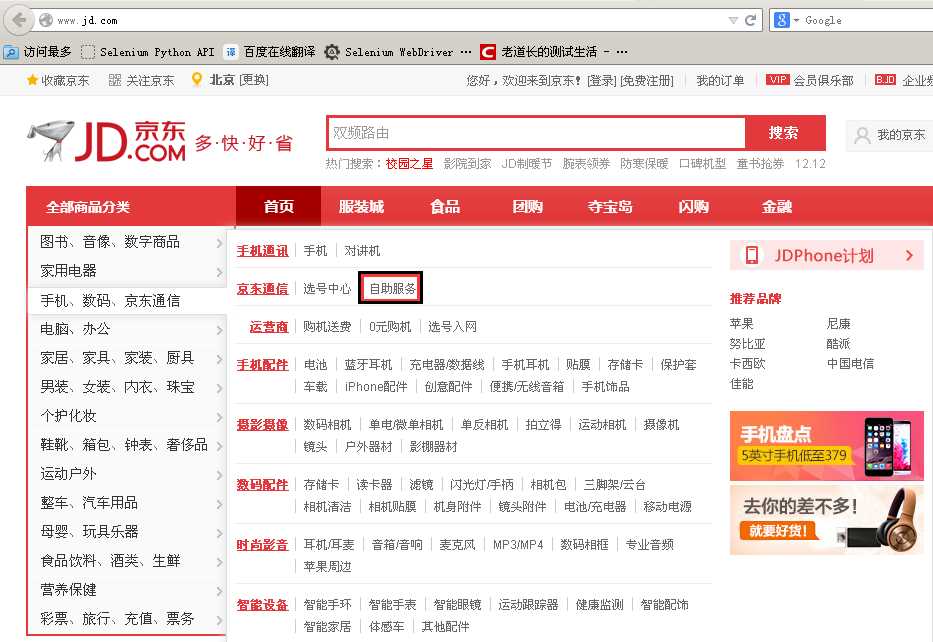The image size is (933, 642).
Task: Click the JDPhone计划 right chevron
Action: 909,255
